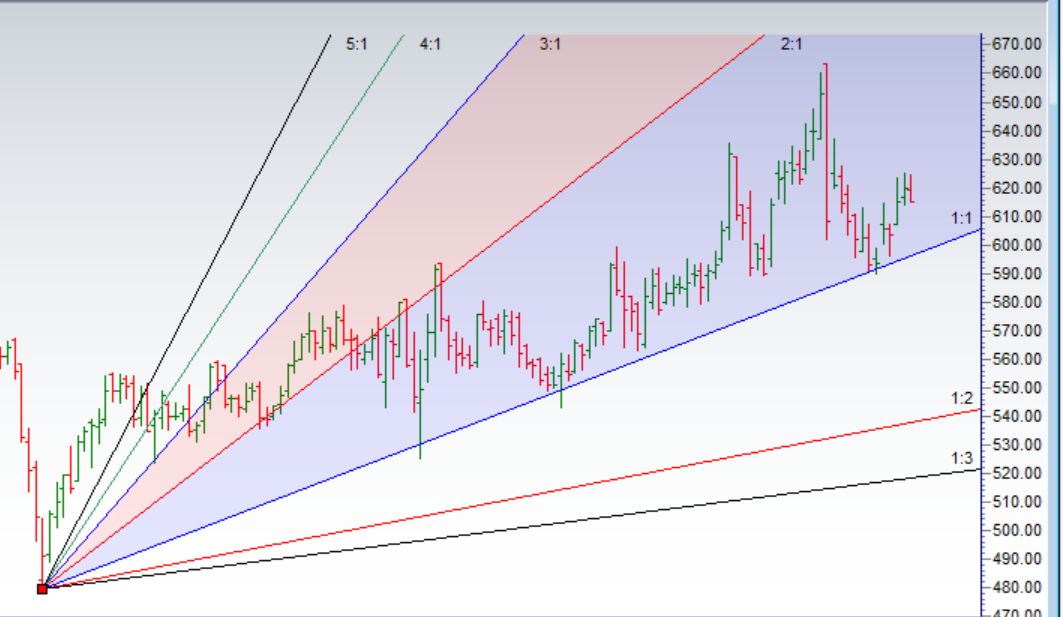This screenshot has width=1063, height=617.
Task: Select the 1:2 fan line label
Action: pos(961,398)
